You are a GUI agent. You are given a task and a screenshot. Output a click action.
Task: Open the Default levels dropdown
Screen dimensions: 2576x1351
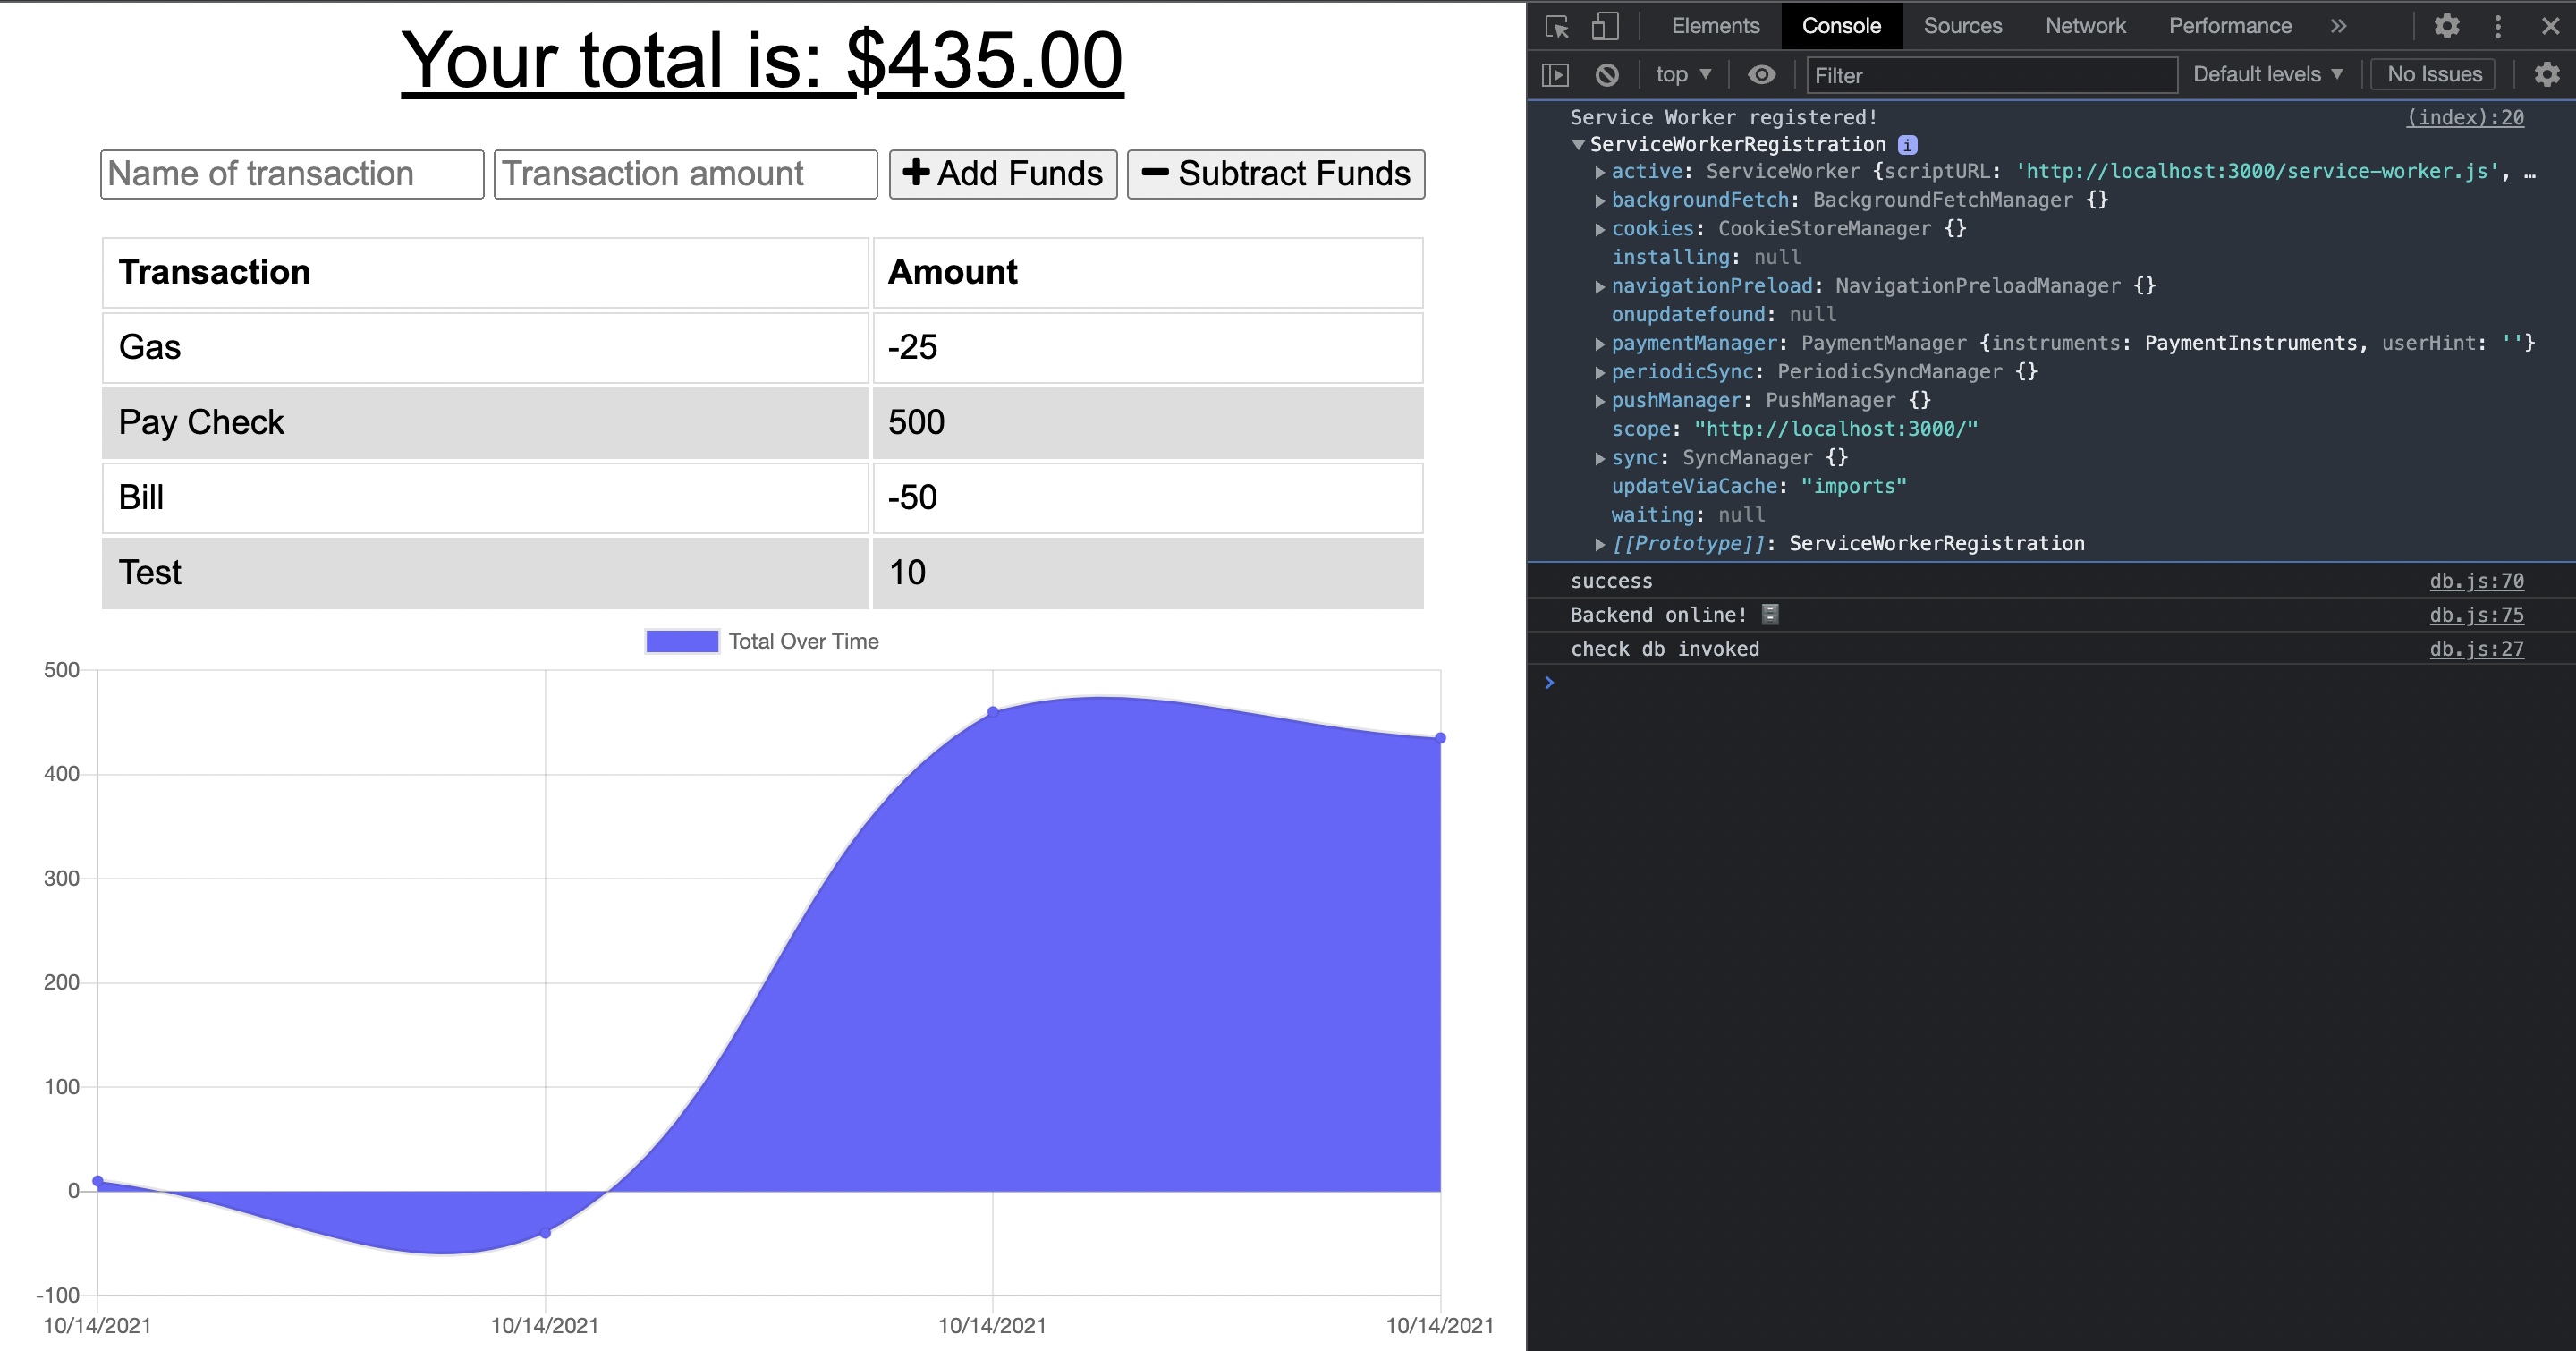point(2267,74)
